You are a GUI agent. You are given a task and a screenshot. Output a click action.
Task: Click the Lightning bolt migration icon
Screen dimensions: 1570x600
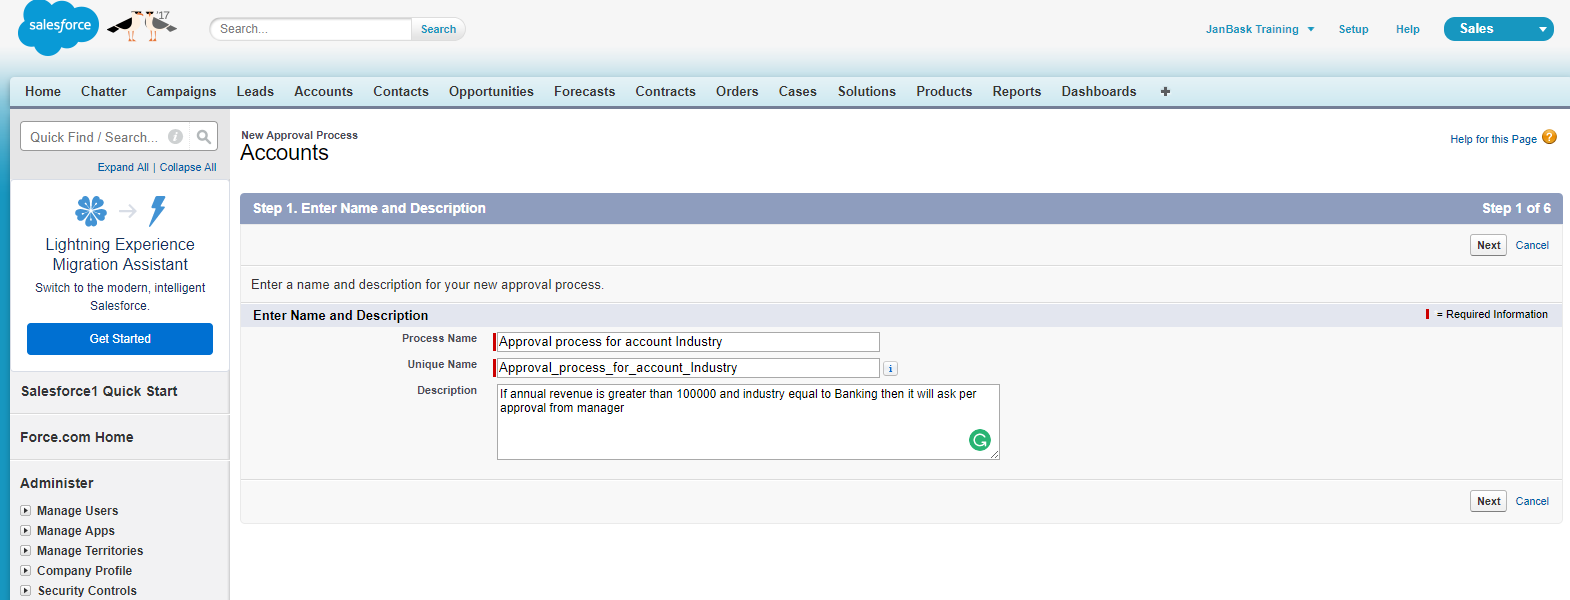point(157,211)
